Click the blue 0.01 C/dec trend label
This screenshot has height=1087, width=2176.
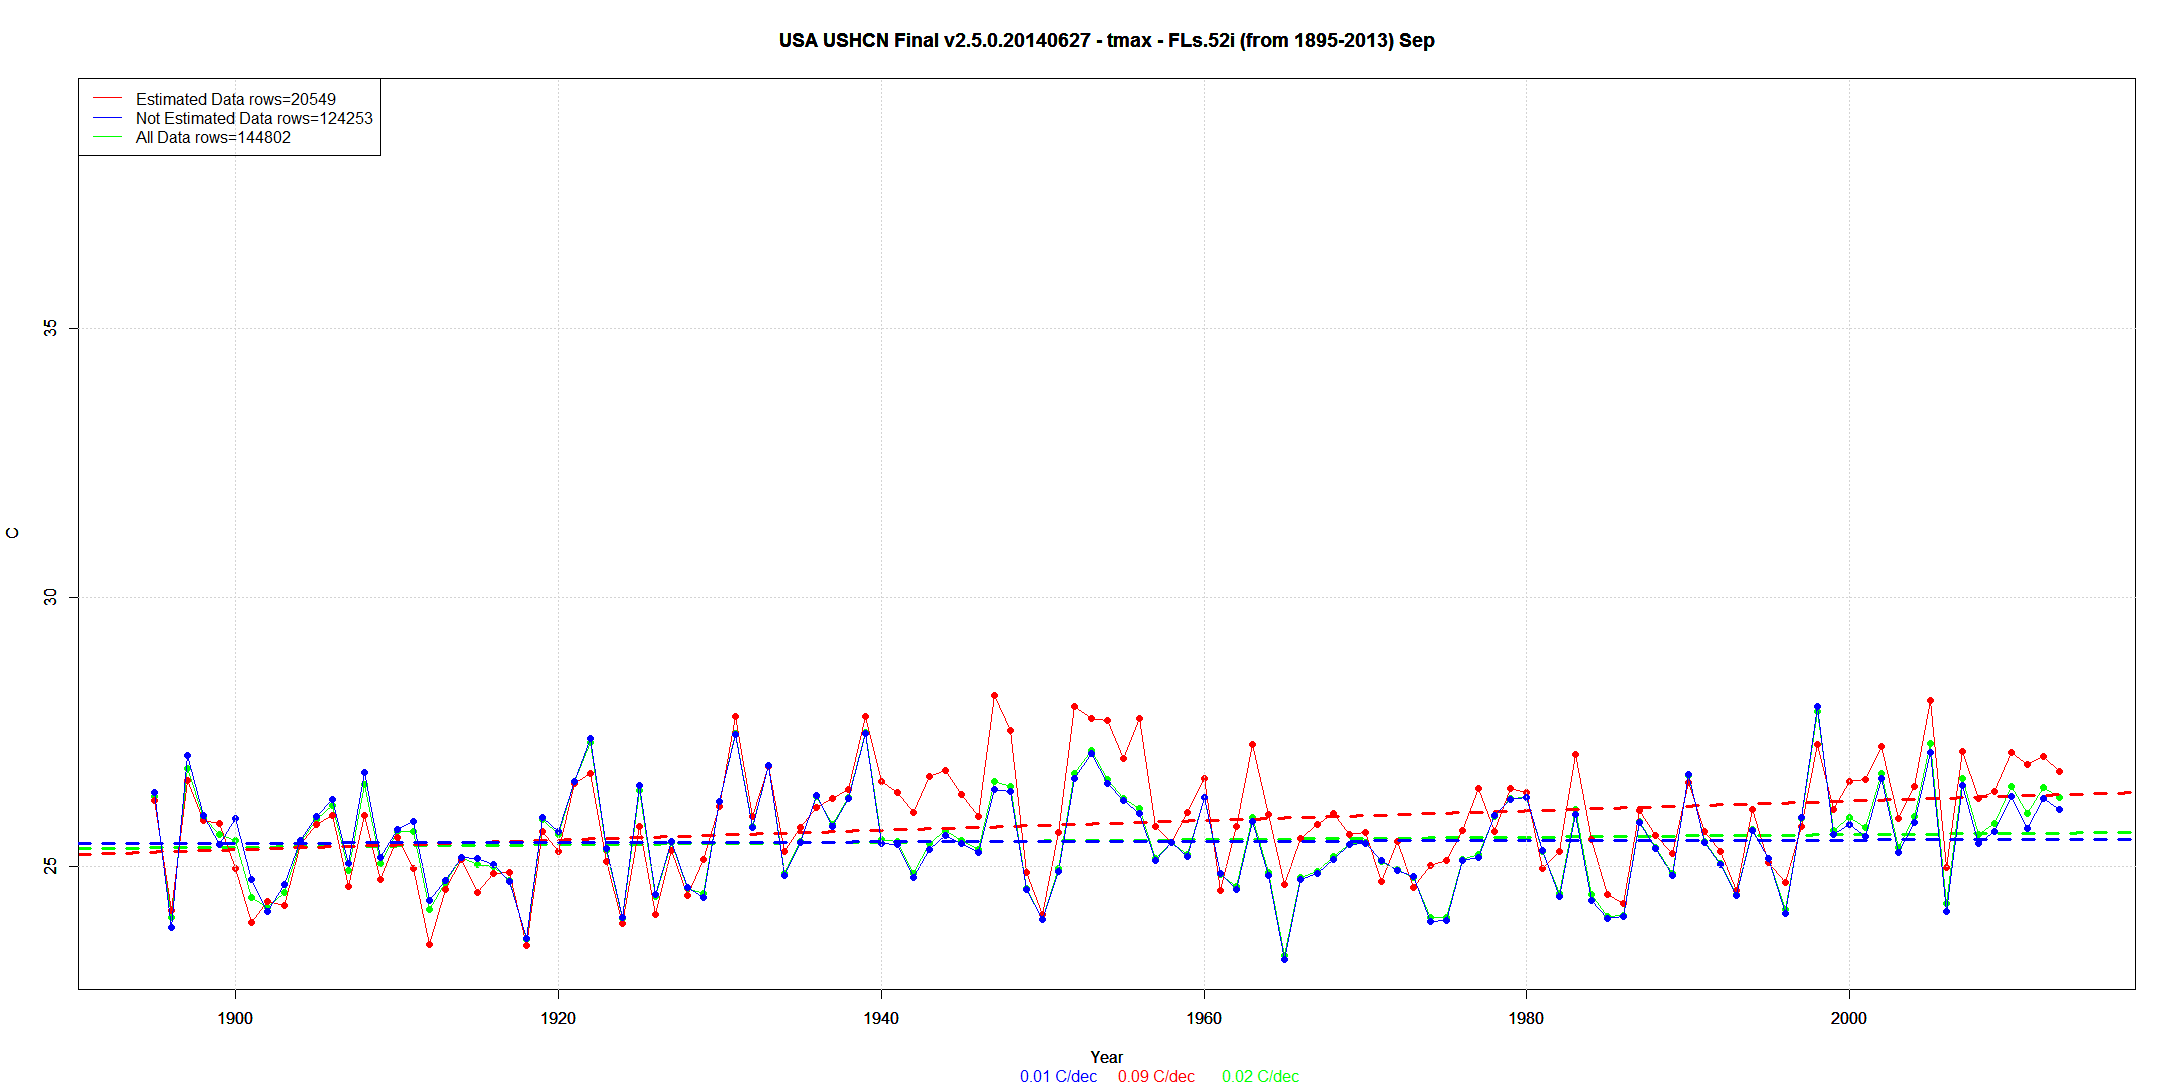1058,1076
